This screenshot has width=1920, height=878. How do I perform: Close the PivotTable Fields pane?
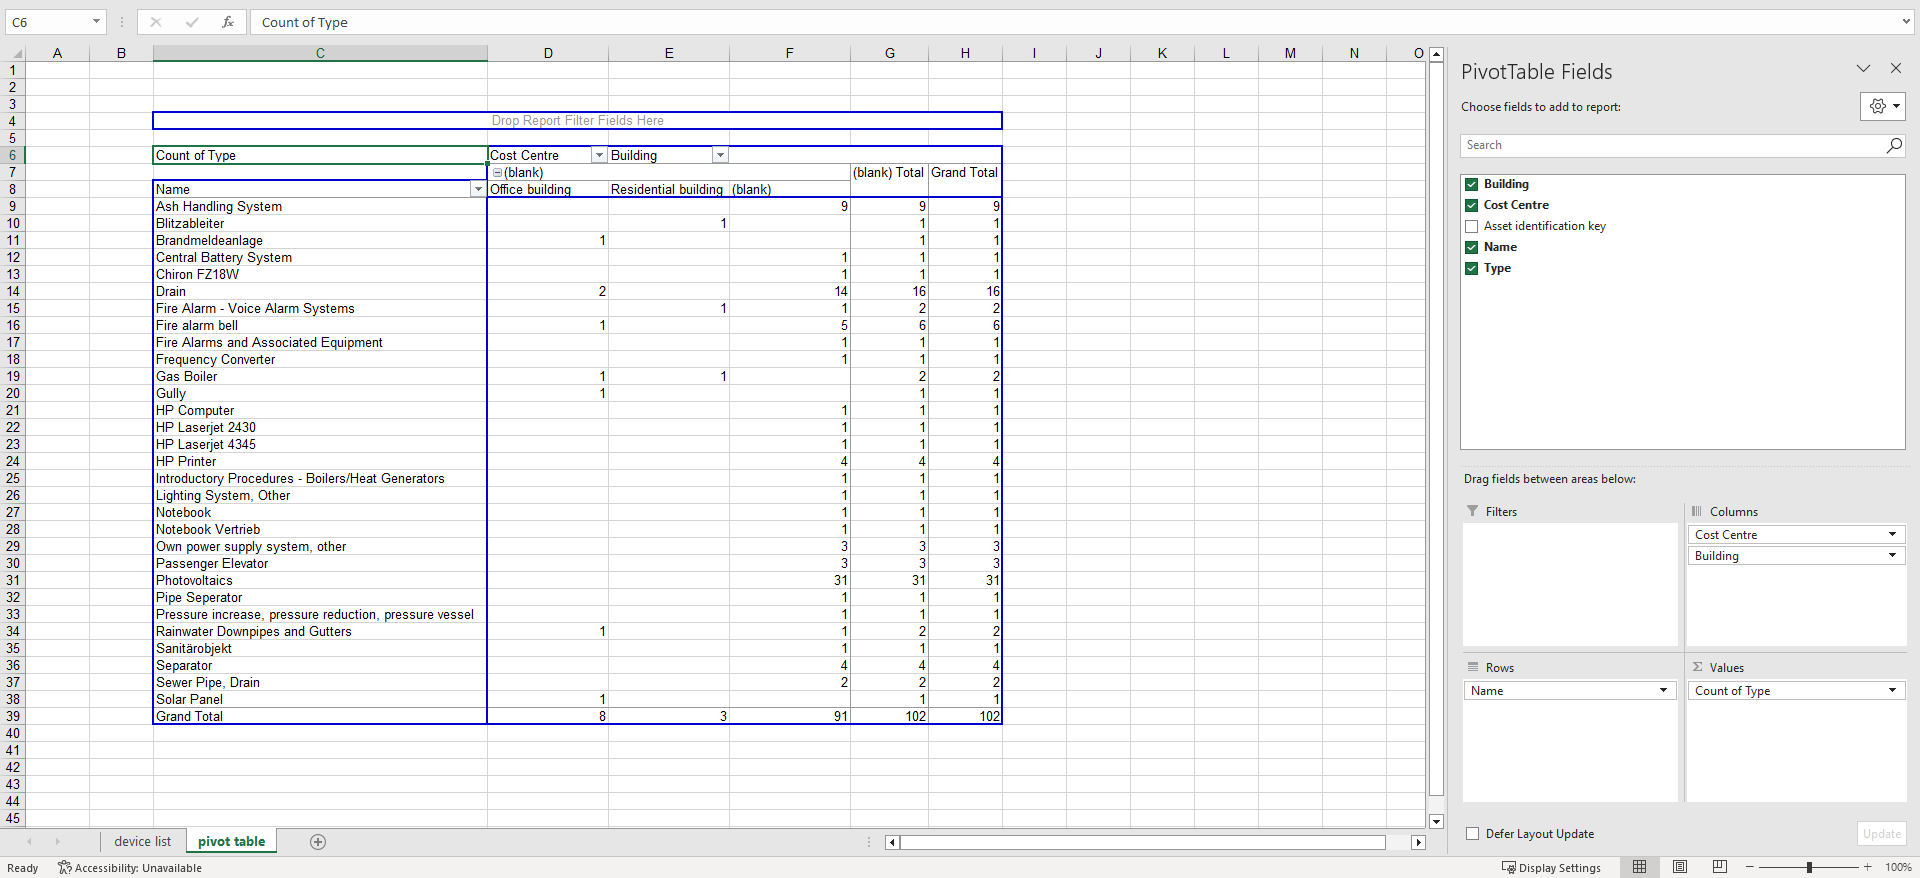(x=1896, y=68)
